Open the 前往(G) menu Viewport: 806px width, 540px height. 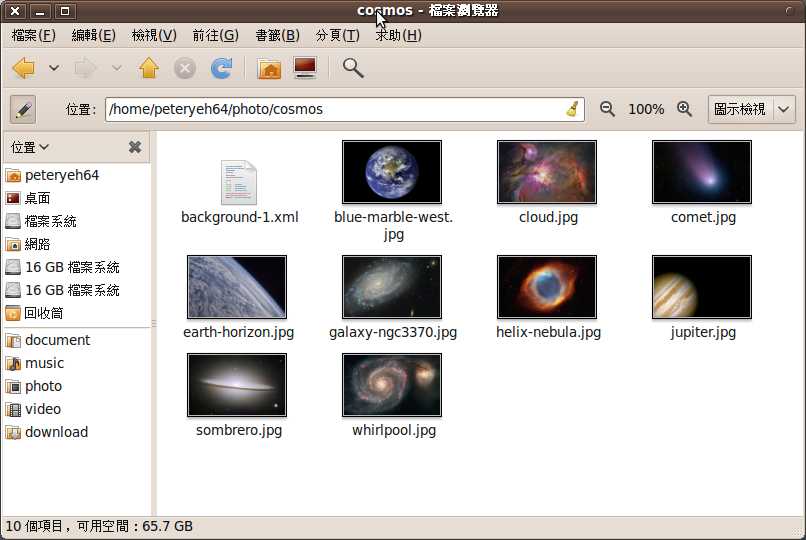tap(215, 35)
